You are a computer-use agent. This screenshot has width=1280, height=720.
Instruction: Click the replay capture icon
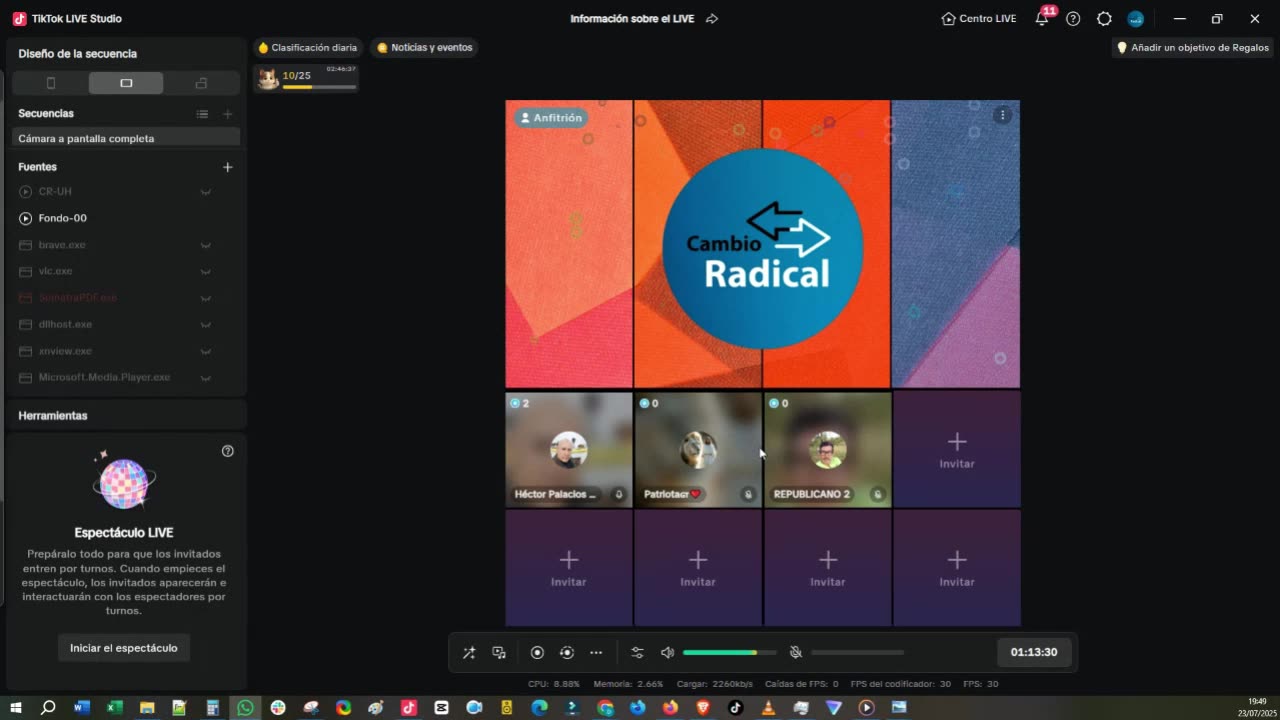tap(567, 653)
